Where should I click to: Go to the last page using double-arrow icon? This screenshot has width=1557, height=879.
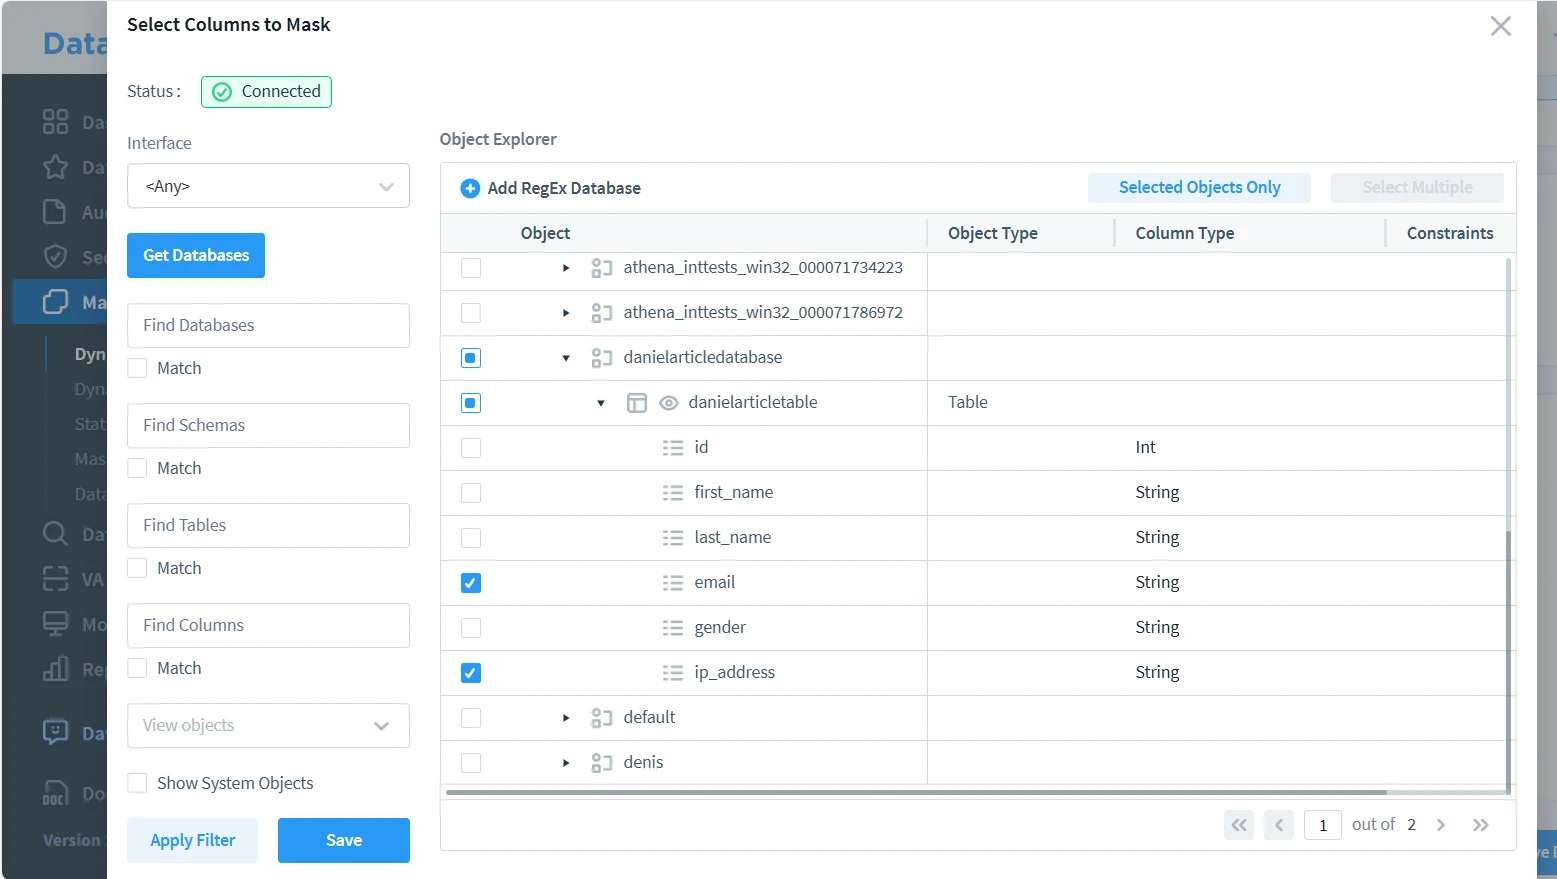(1480, 825)
